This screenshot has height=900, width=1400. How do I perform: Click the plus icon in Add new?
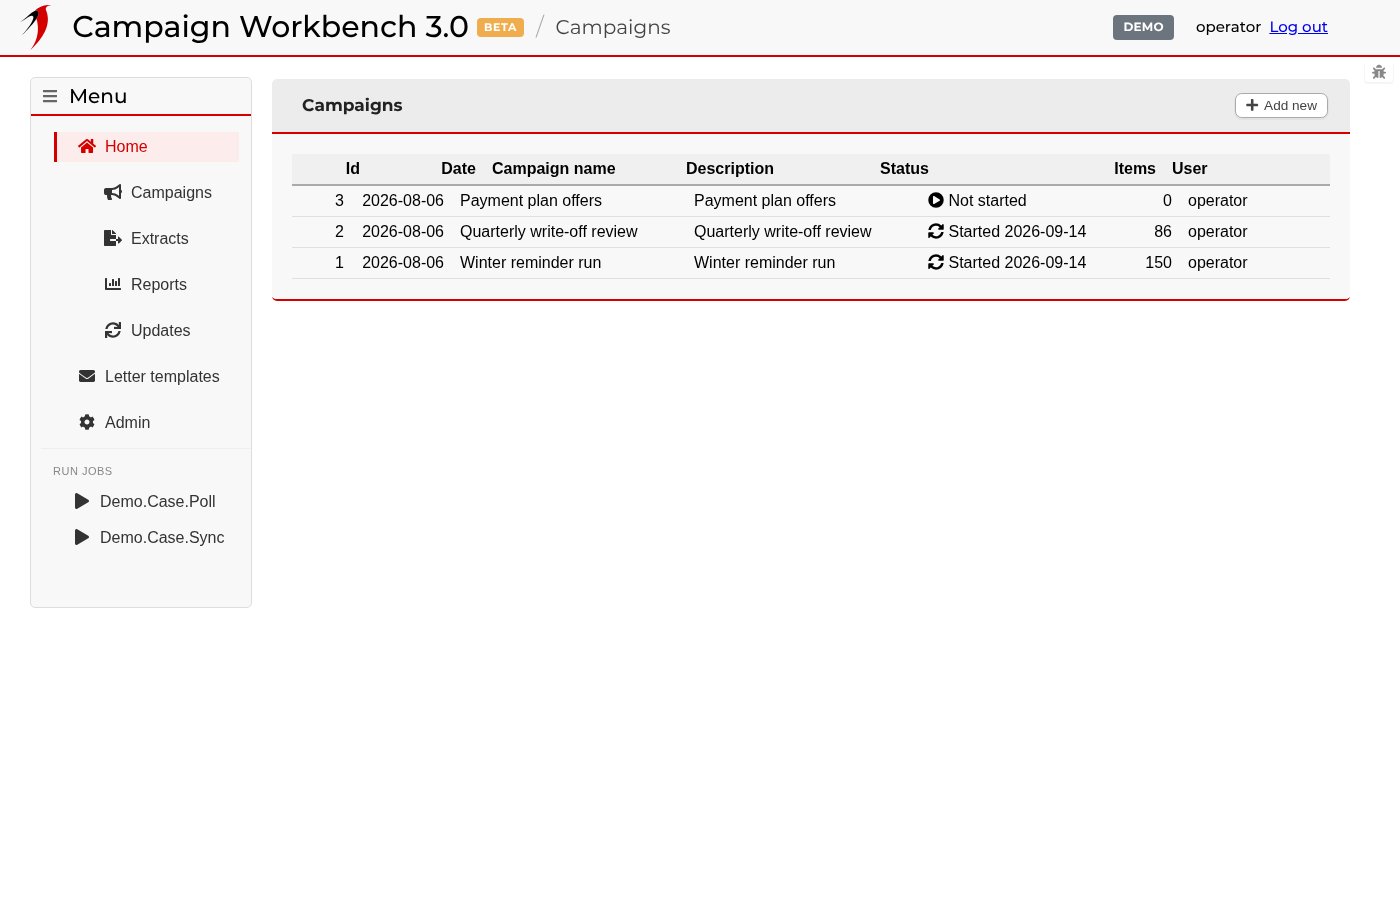[x=1252, y=105]
